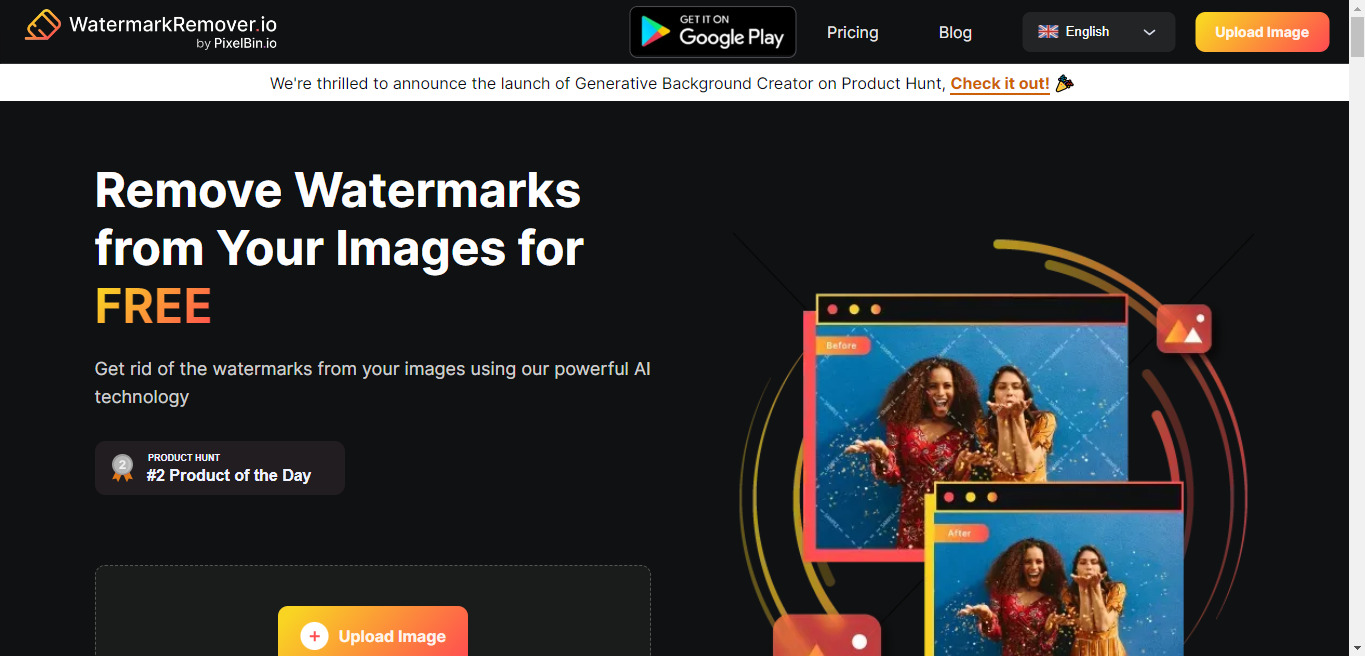Go to the Blog page

(955, 32)
